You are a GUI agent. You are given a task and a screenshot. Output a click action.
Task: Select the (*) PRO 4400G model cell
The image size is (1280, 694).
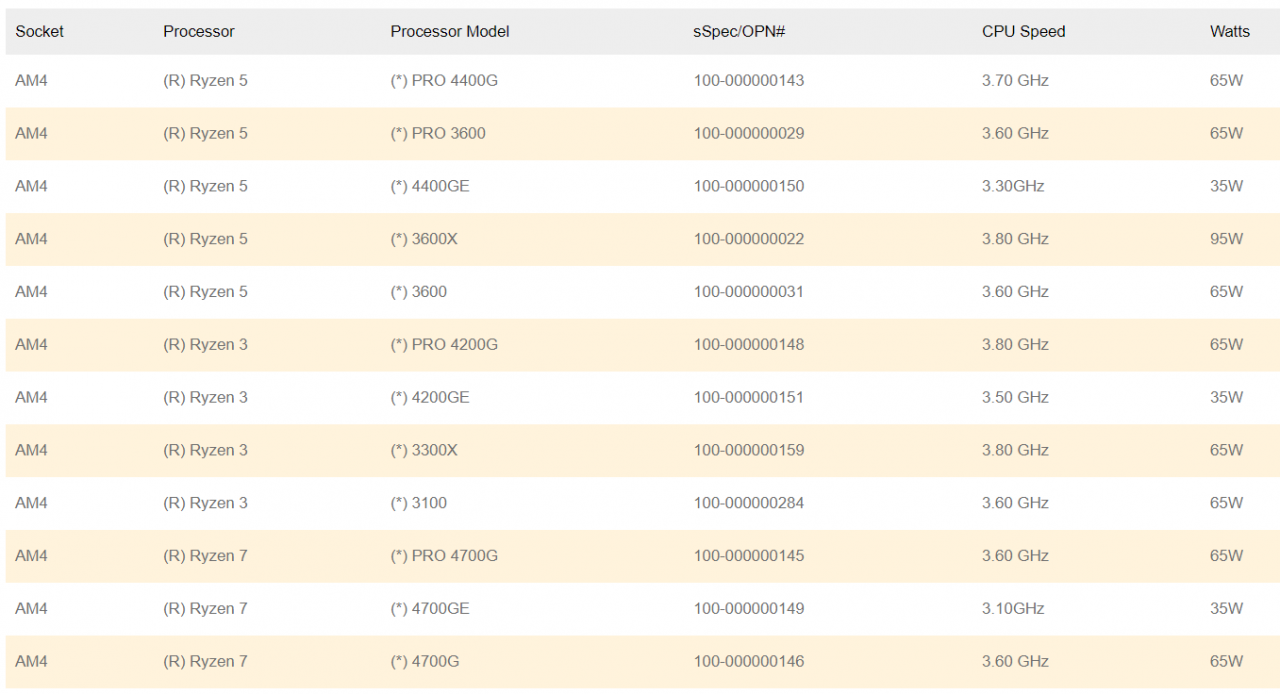point(444,81)
